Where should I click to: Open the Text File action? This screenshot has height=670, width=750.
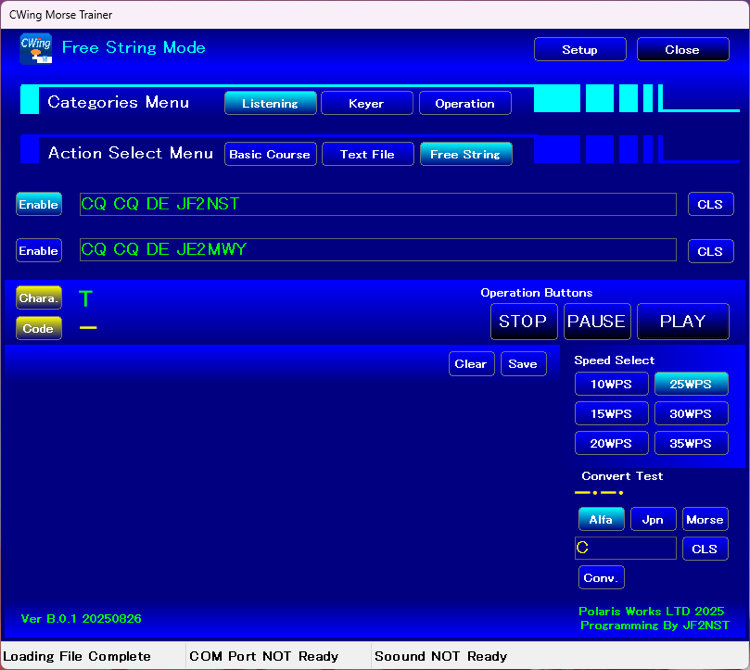point(367,154)
